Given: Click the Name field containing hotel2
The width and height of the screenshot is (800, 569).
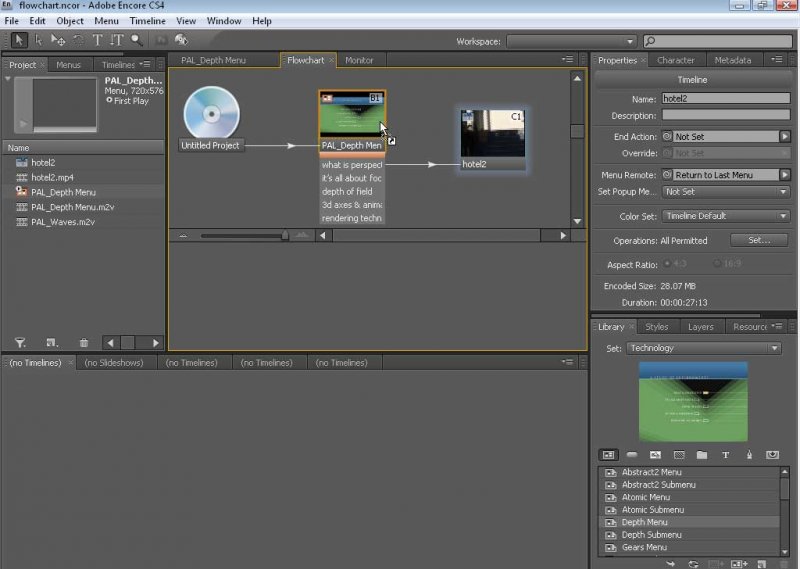Looking at the screenshot, I should (725, 99).
